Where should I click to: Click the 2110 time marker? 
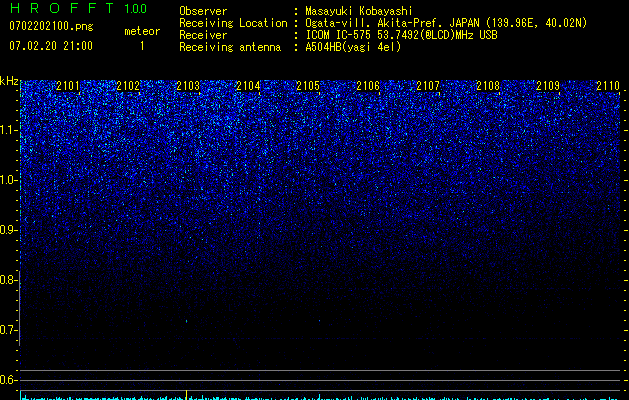[x=608, y=86]
